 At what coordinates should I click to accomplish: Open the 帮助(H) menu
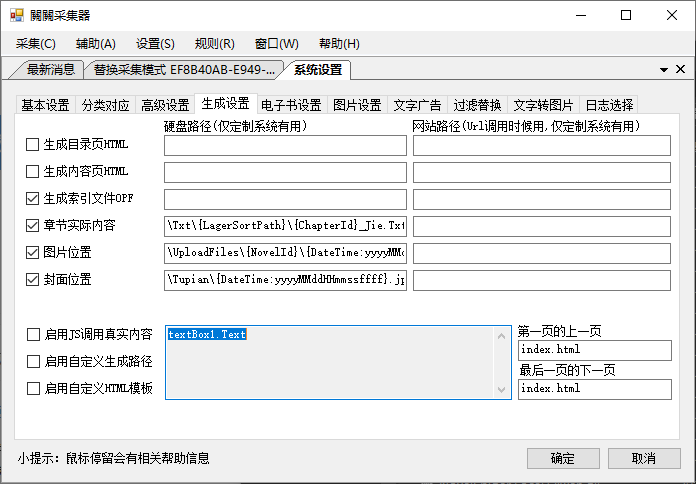pyautogui.click(x=339, y=44)
